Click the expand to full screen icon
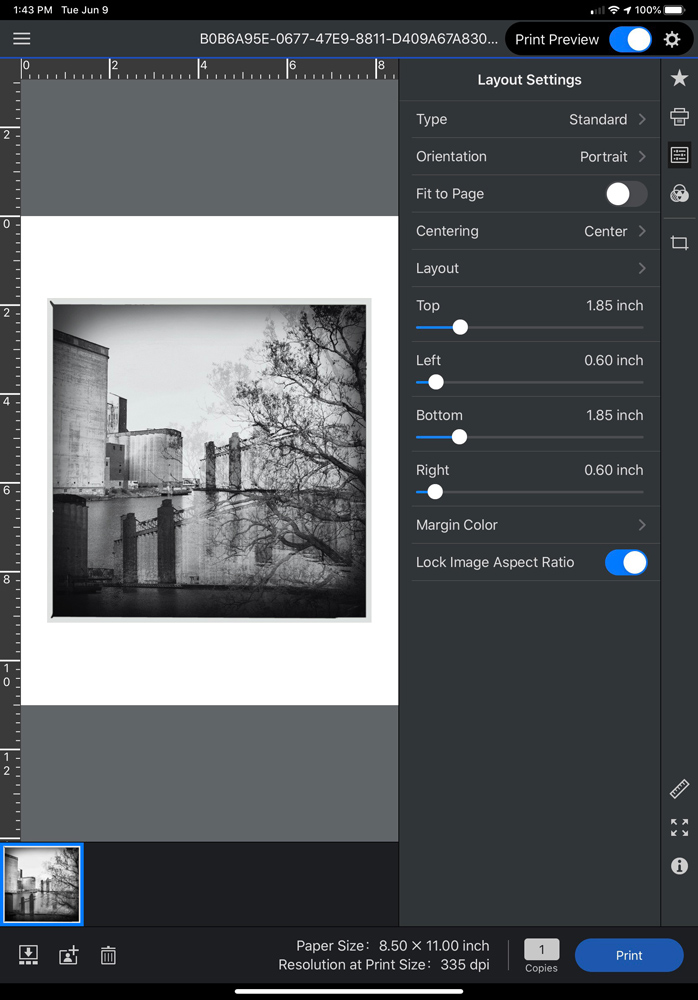 679,827
